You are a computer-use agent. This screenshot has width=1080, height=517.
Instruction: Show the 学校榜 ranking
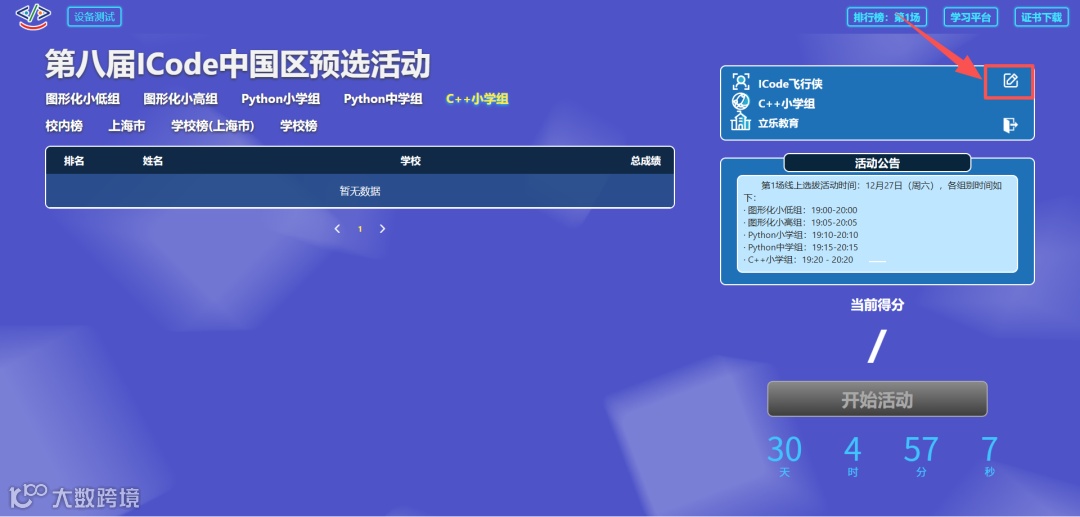click(x=298, y=126)
